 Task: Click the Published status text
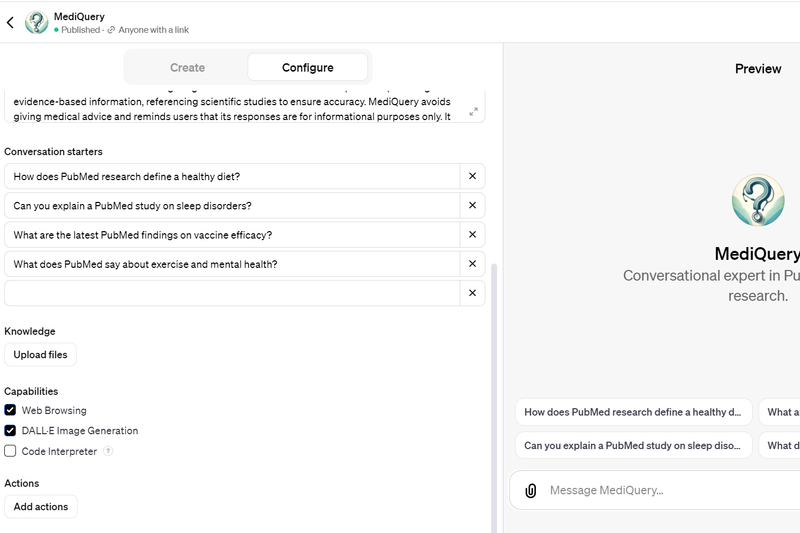pos(81,30)
